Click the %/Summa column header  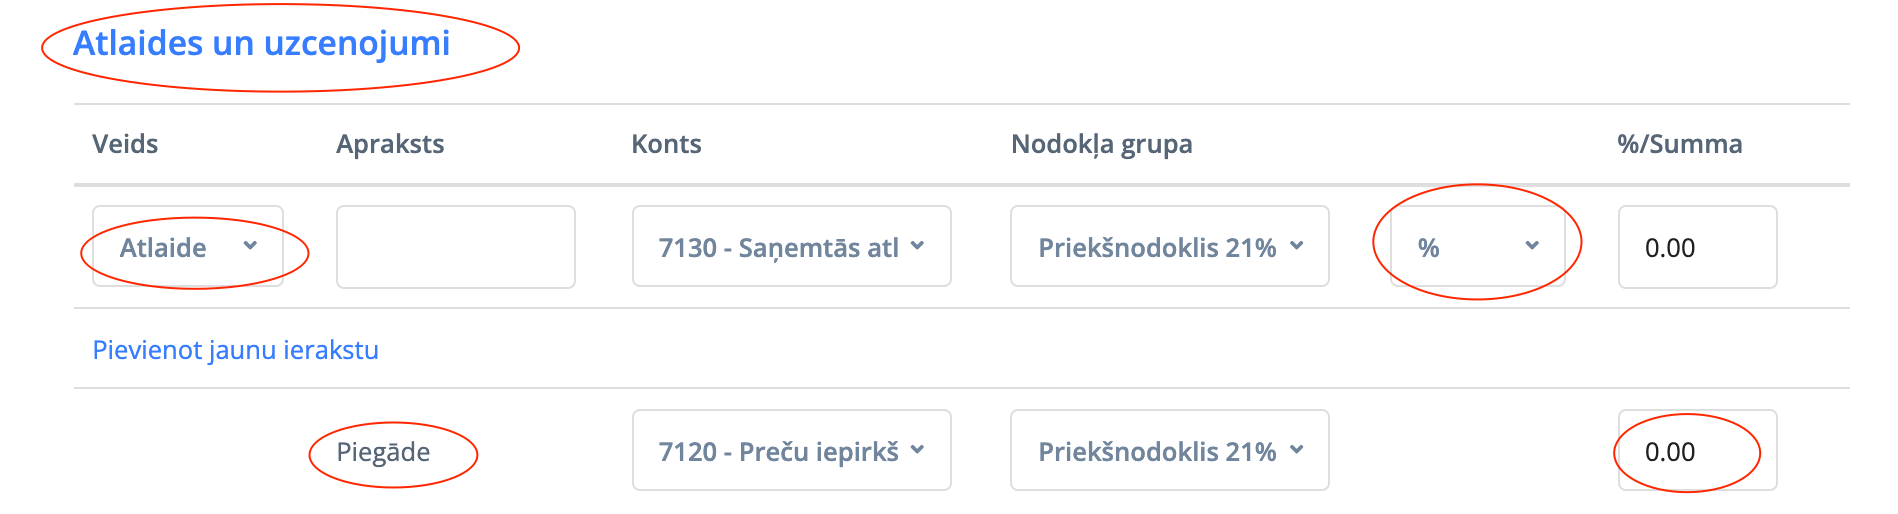pos(1679,144)
